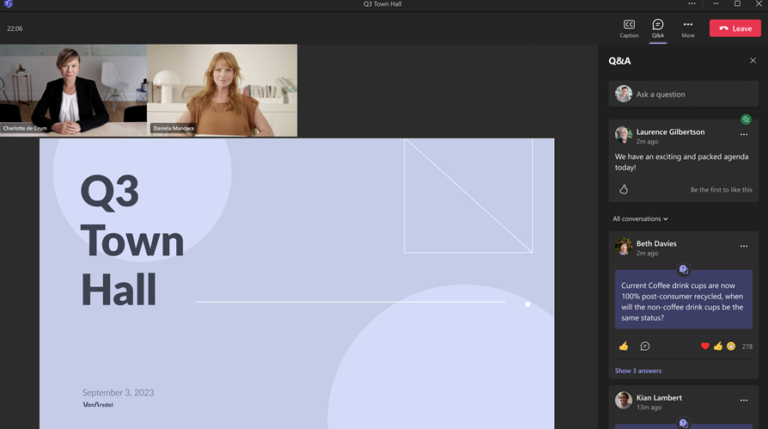Screen dimensions: 768x429
Task: Open options menu on Beth Davies' question
Action: [x=744, y=246]
